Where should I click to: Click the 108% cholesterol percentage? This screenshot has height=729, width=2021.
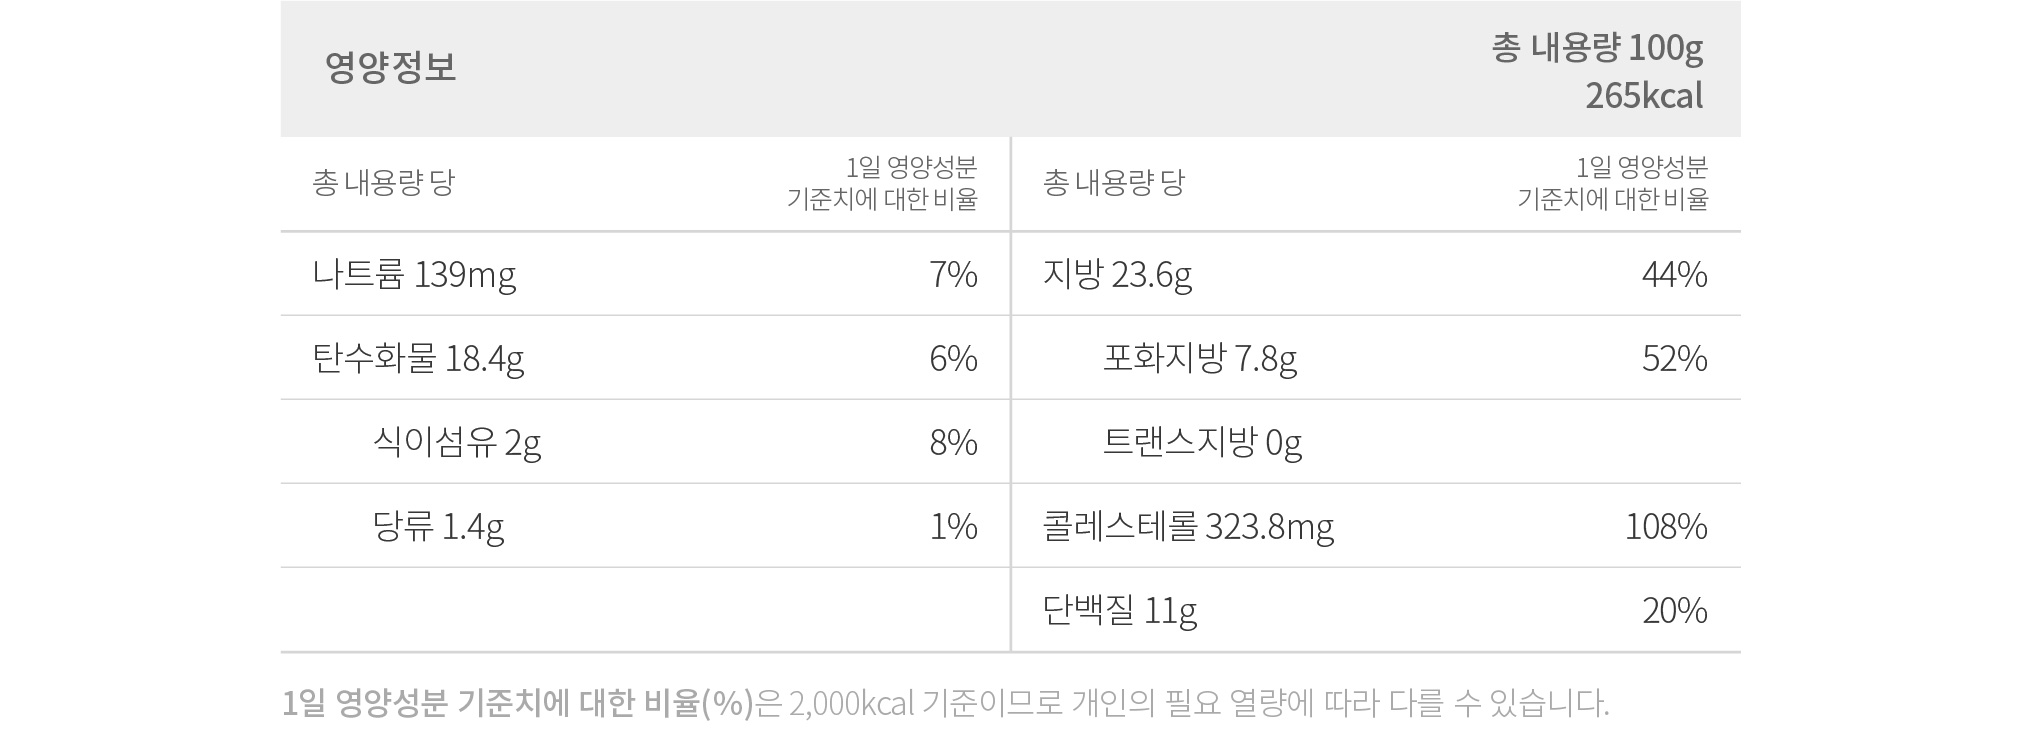(x=1666, y=527)
